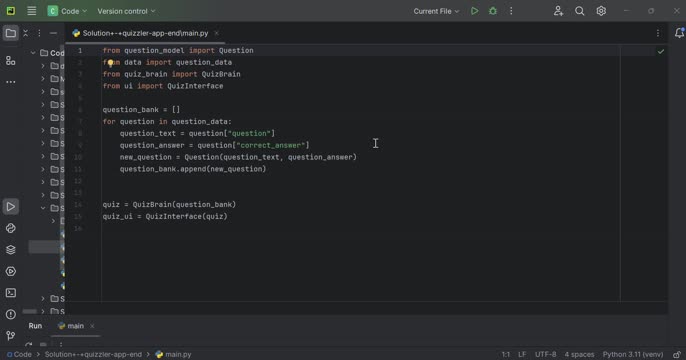Click main.py in the breadcrumb bar
Viewport: 686px width, 360px height.
click(174, 354)
